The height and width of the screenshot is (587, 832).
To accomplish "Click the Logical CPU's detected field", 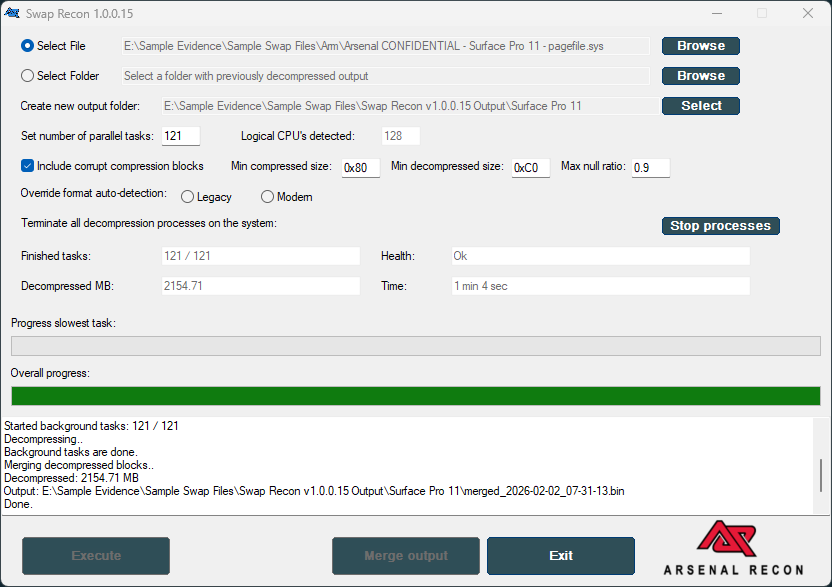I will point(401,136).
